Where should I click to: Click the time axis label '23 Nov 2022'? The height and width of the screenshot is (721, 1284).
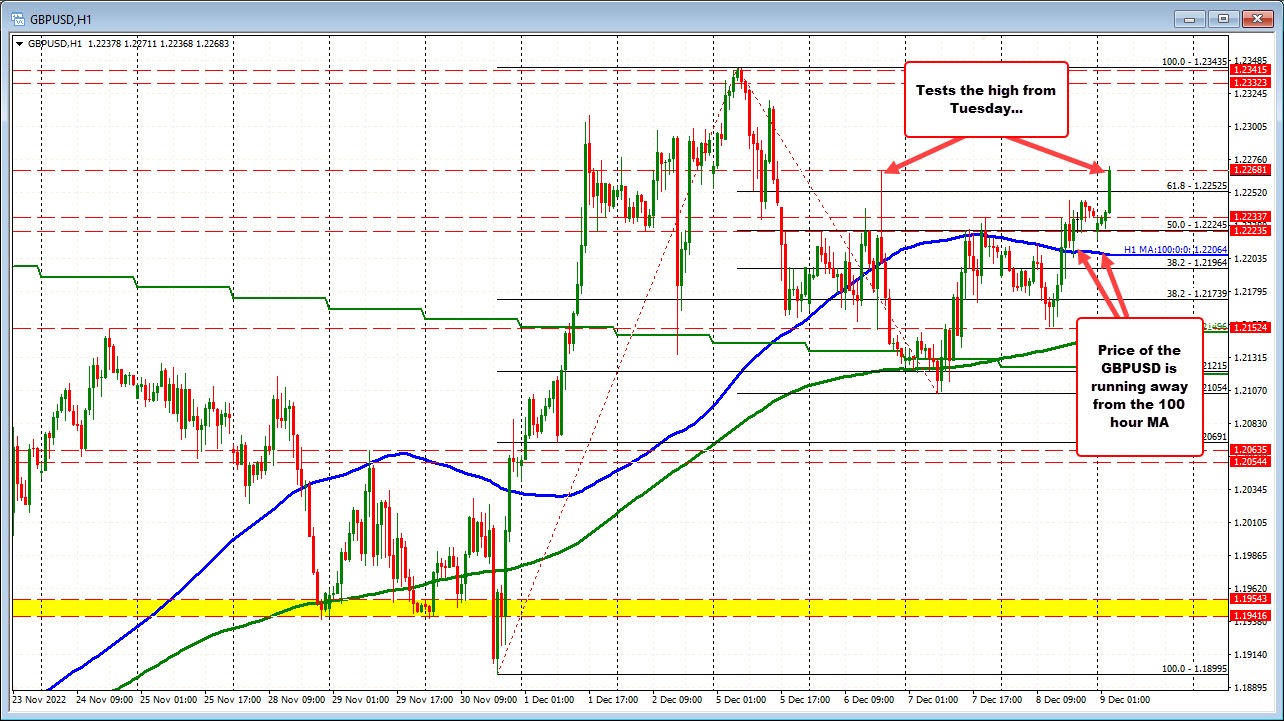tap(38, 699)
